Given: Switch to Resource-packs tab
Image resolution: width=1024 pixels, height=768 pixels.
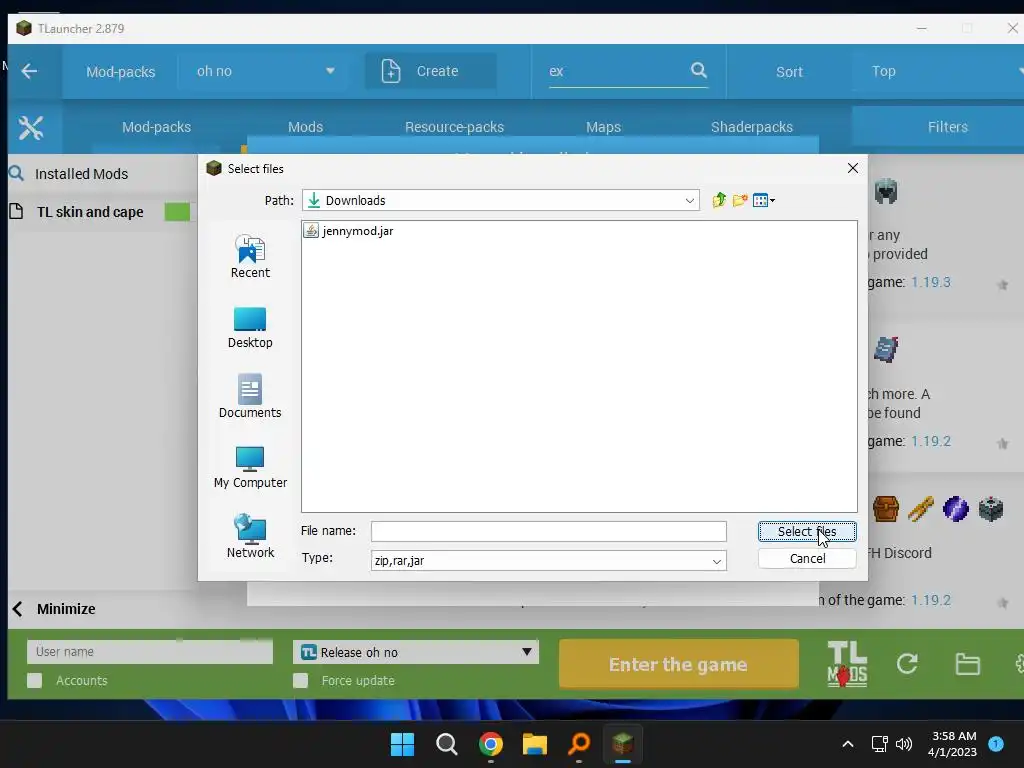Looking at the screenshot, I should (x=455, y=127).
